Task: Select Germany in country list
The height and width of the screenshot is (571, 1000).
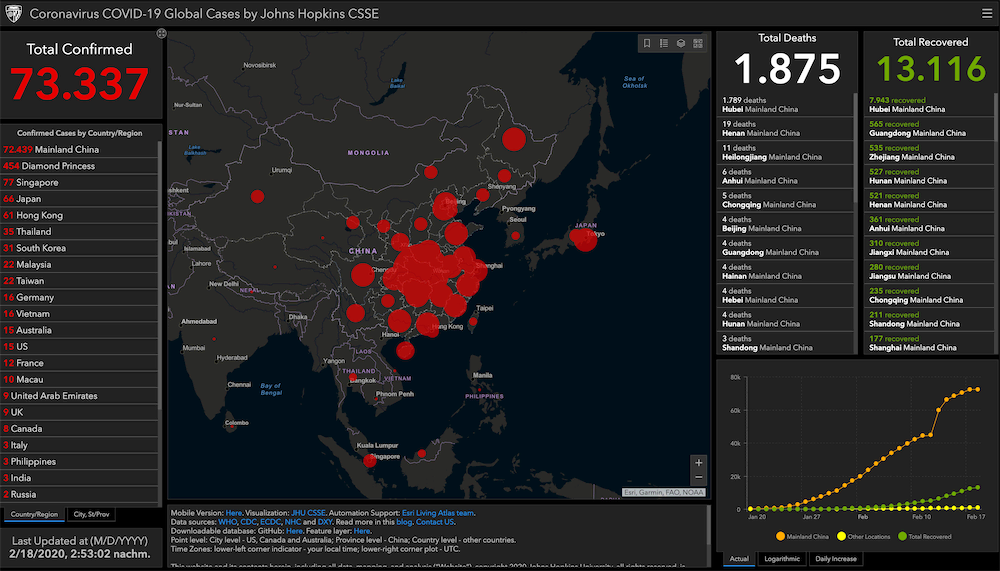Action: click(79, 297)
